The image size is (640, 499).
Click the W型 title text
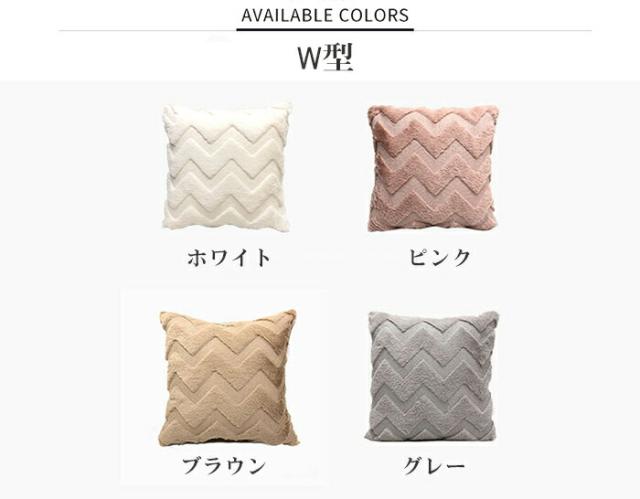point(325,58)
